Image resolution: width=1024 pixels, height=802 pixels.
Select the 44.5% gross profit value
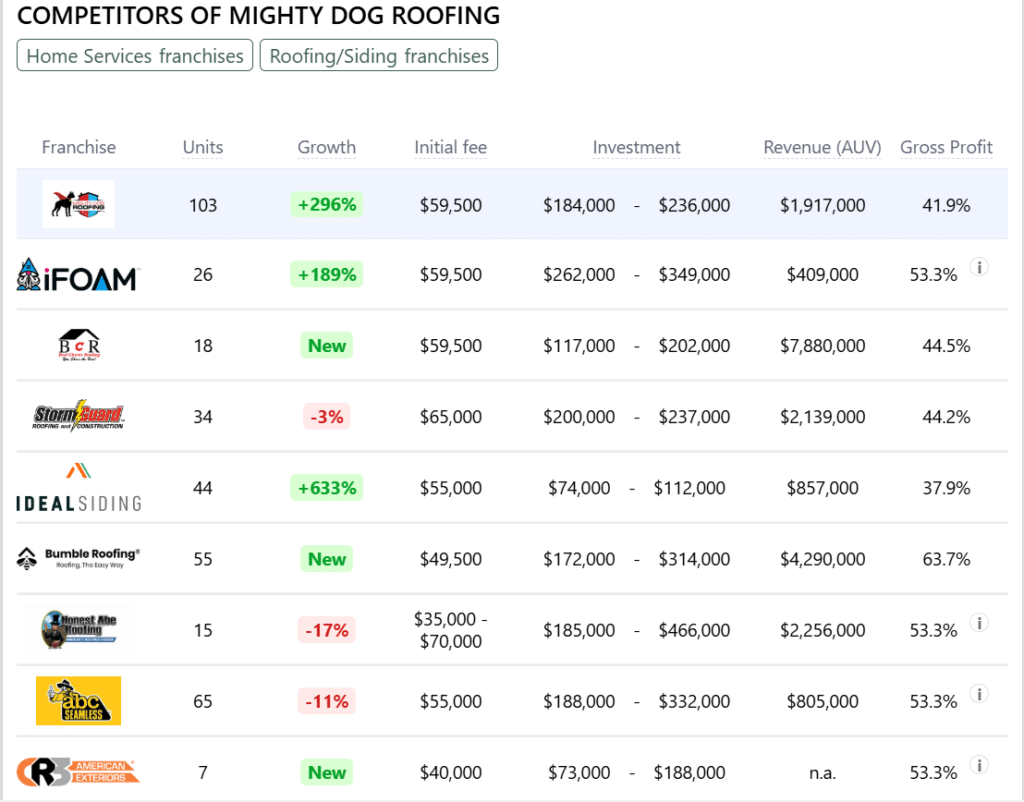click(x=946, y=345)
